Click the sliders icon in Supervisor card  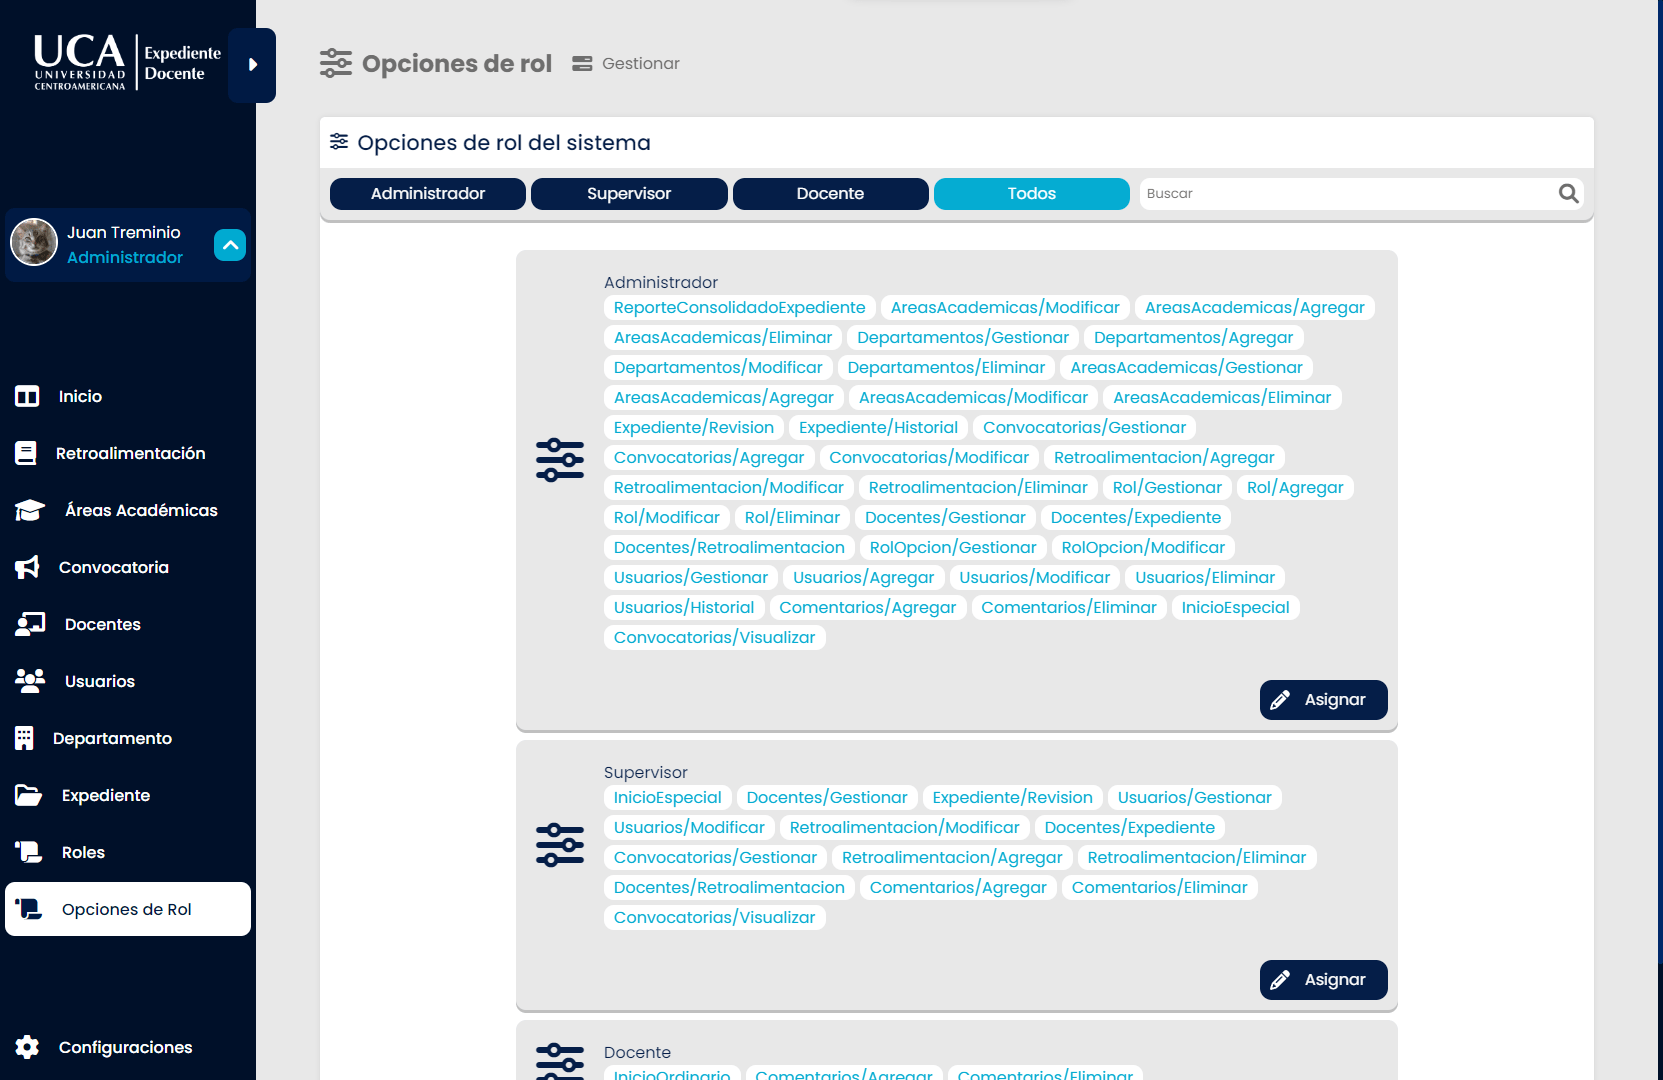(560, 845)
